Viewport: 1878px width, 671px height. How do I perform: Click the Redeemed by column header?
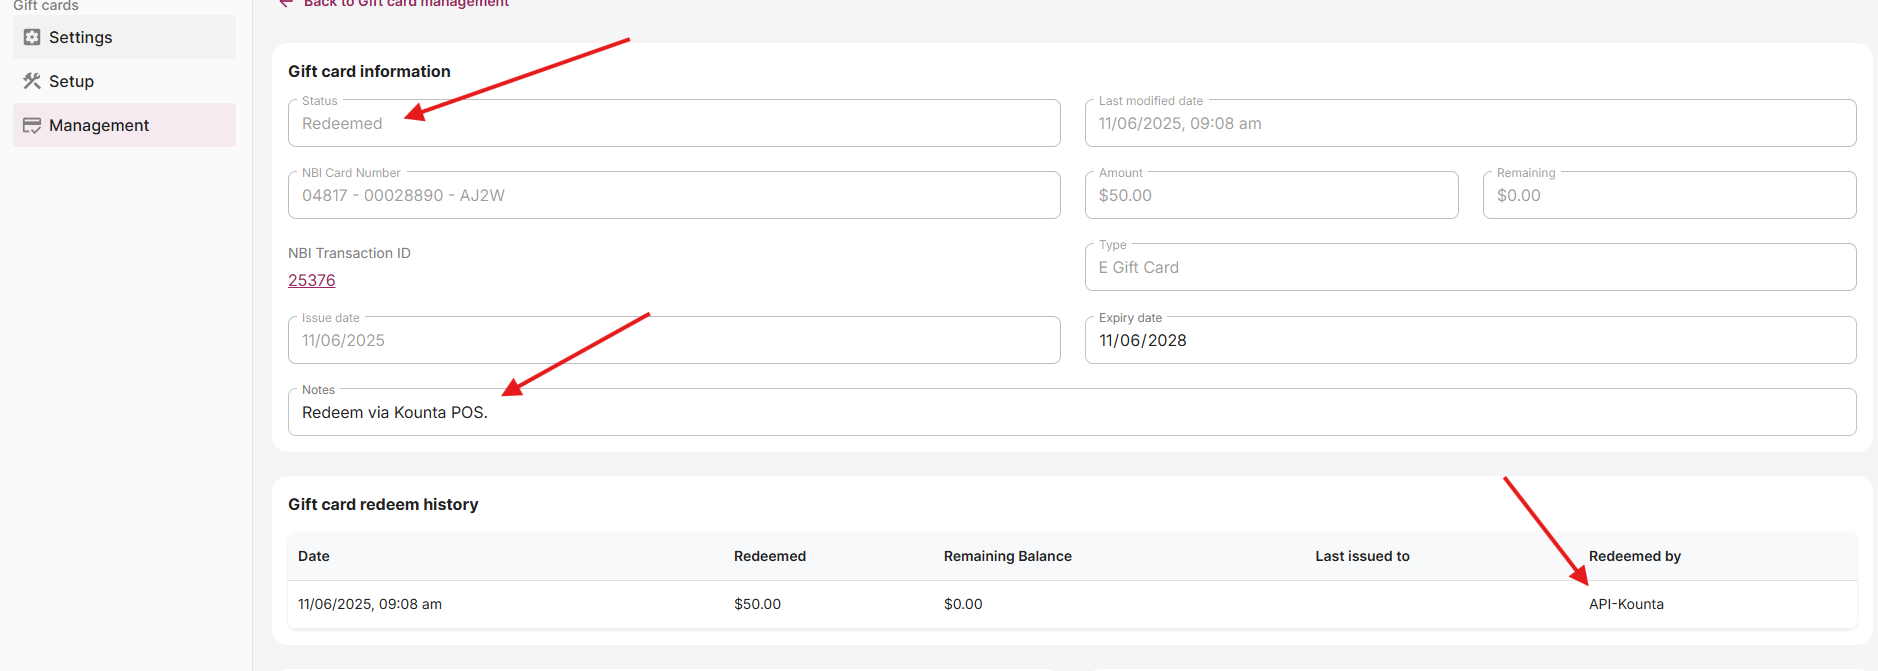1634,556
